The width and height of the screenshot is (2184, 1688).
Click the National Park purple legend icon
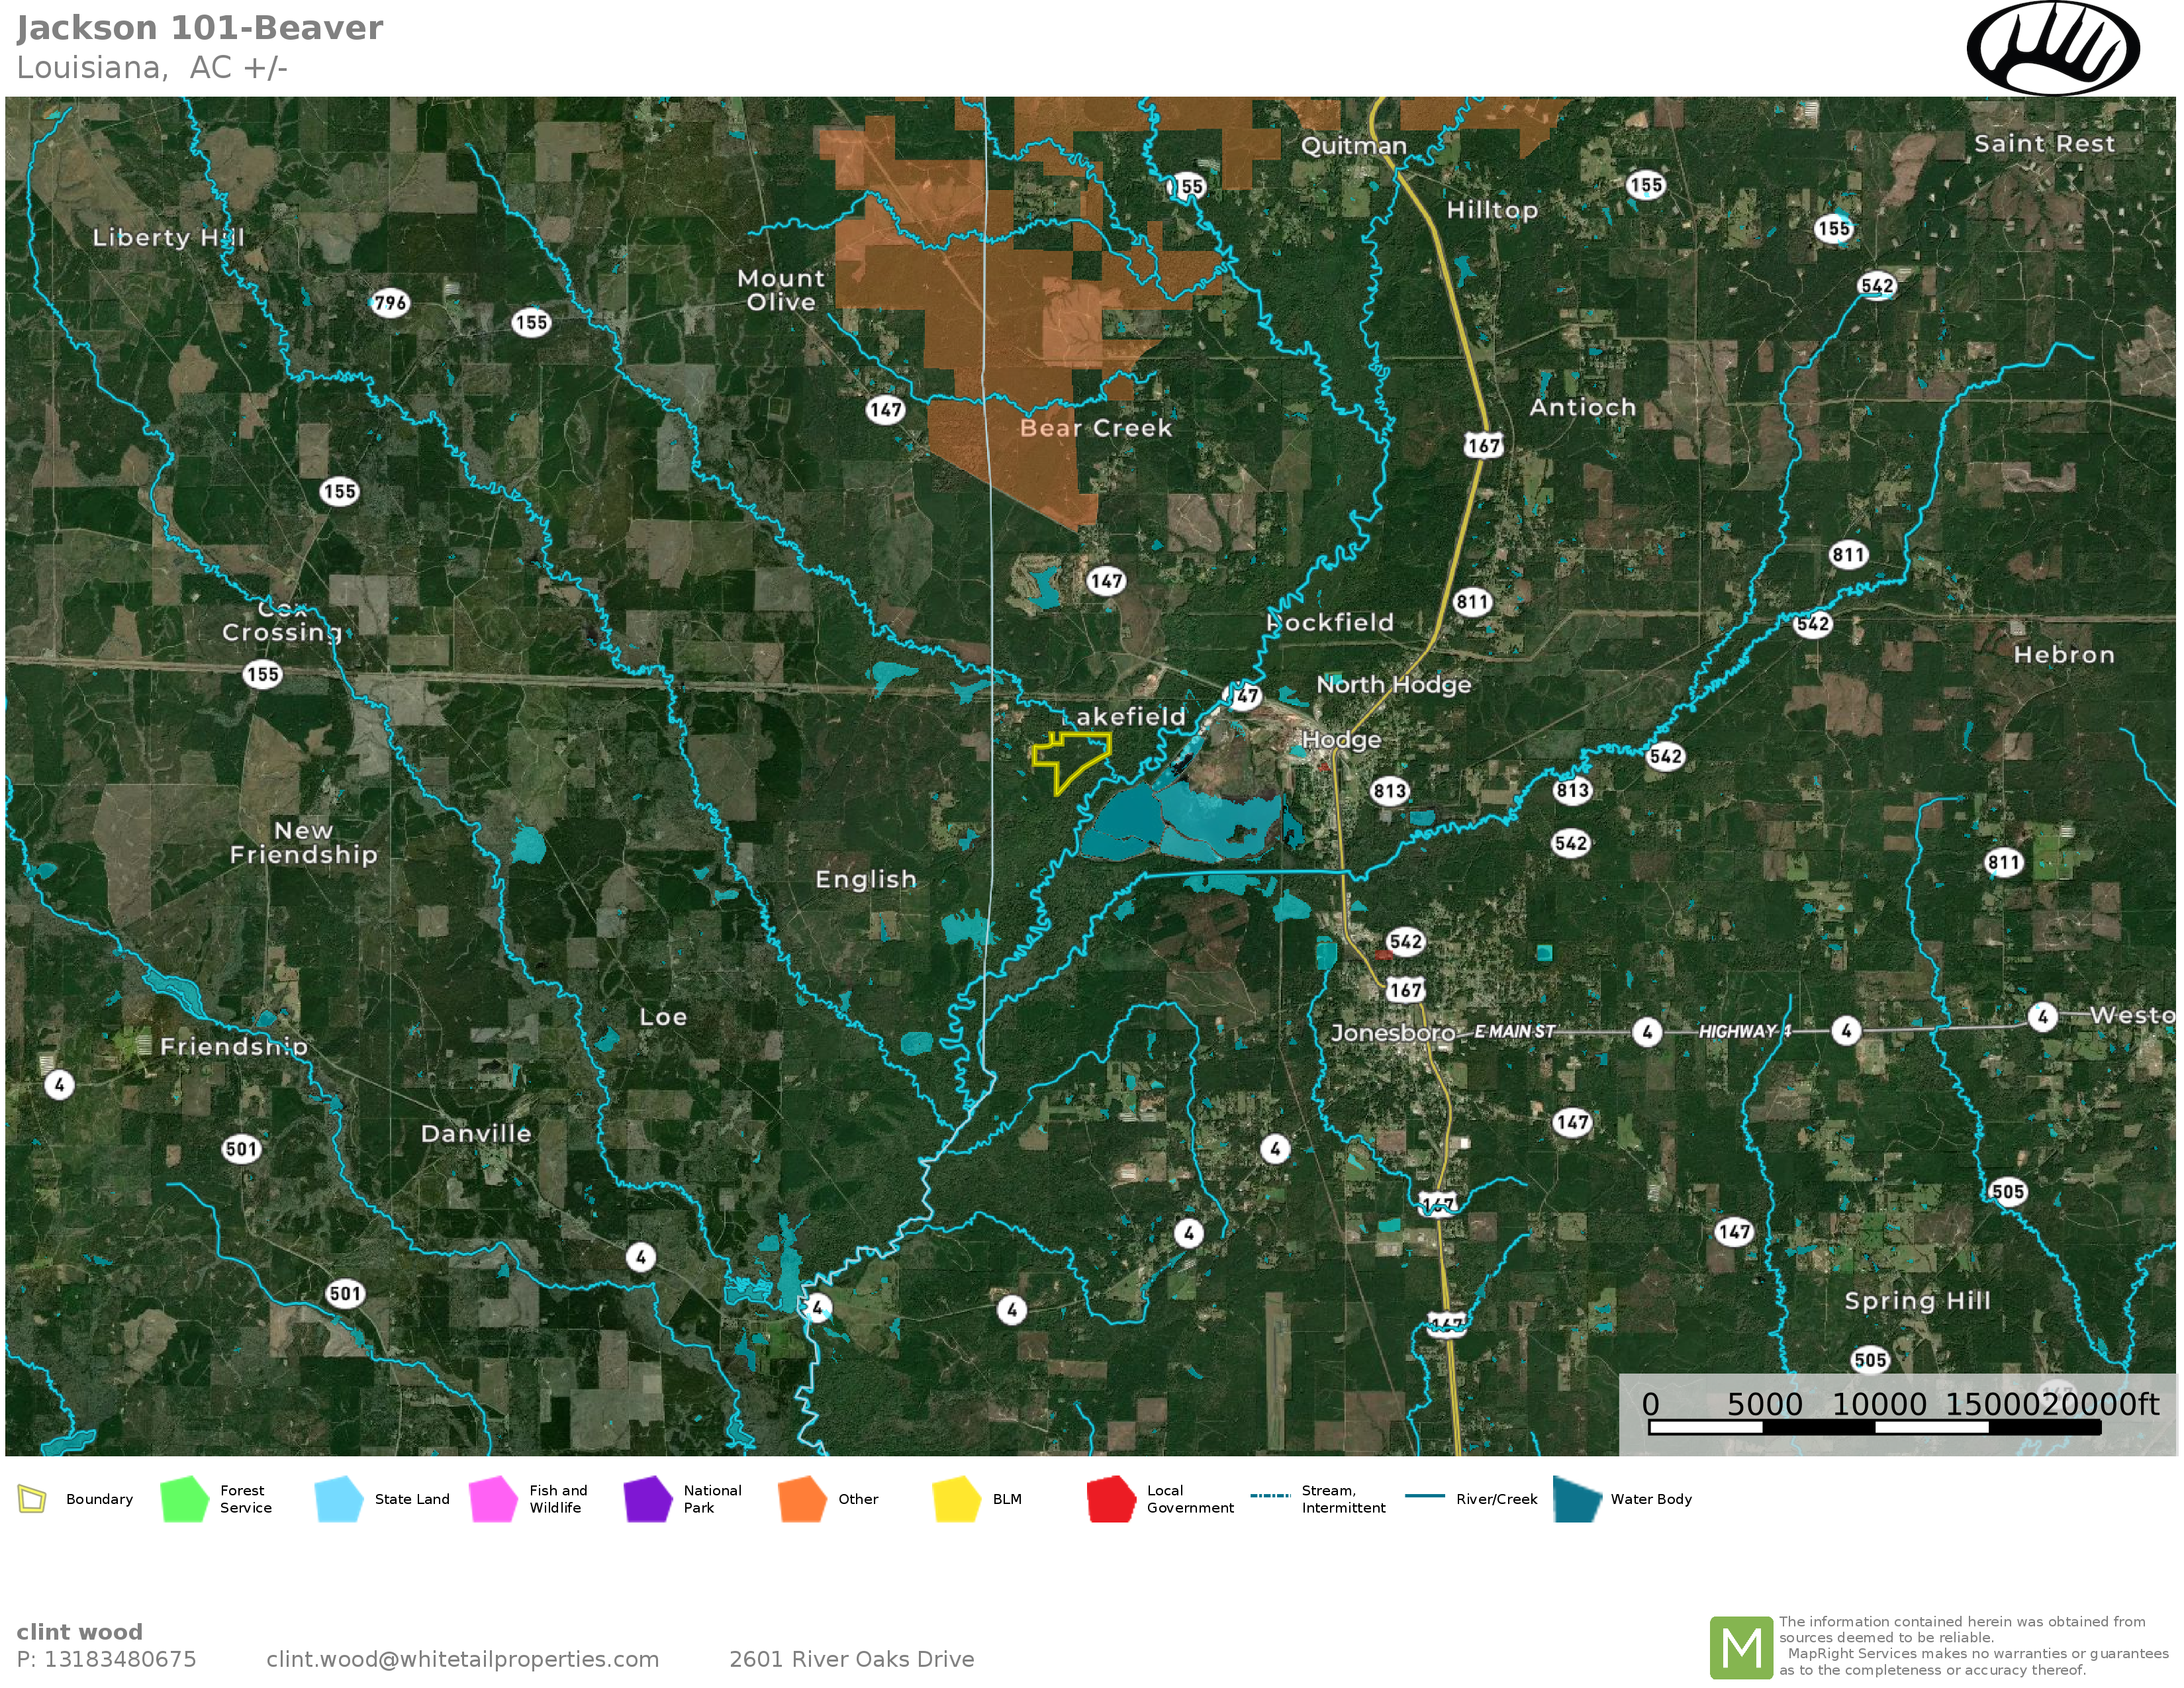(647, 1499)
